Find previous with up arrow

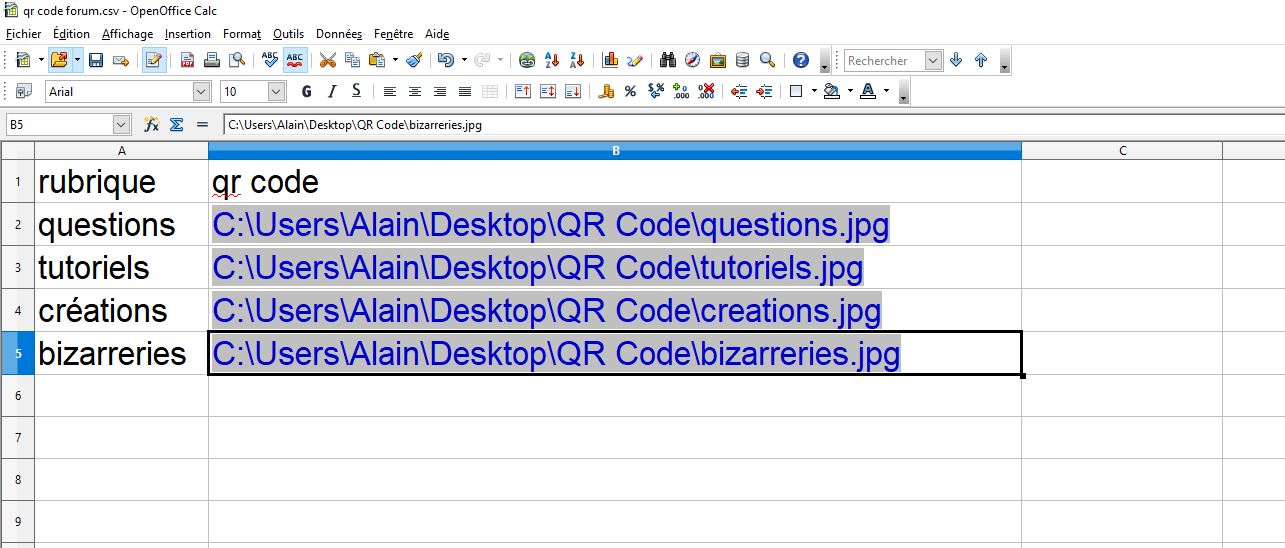click(x=981, y=60)
